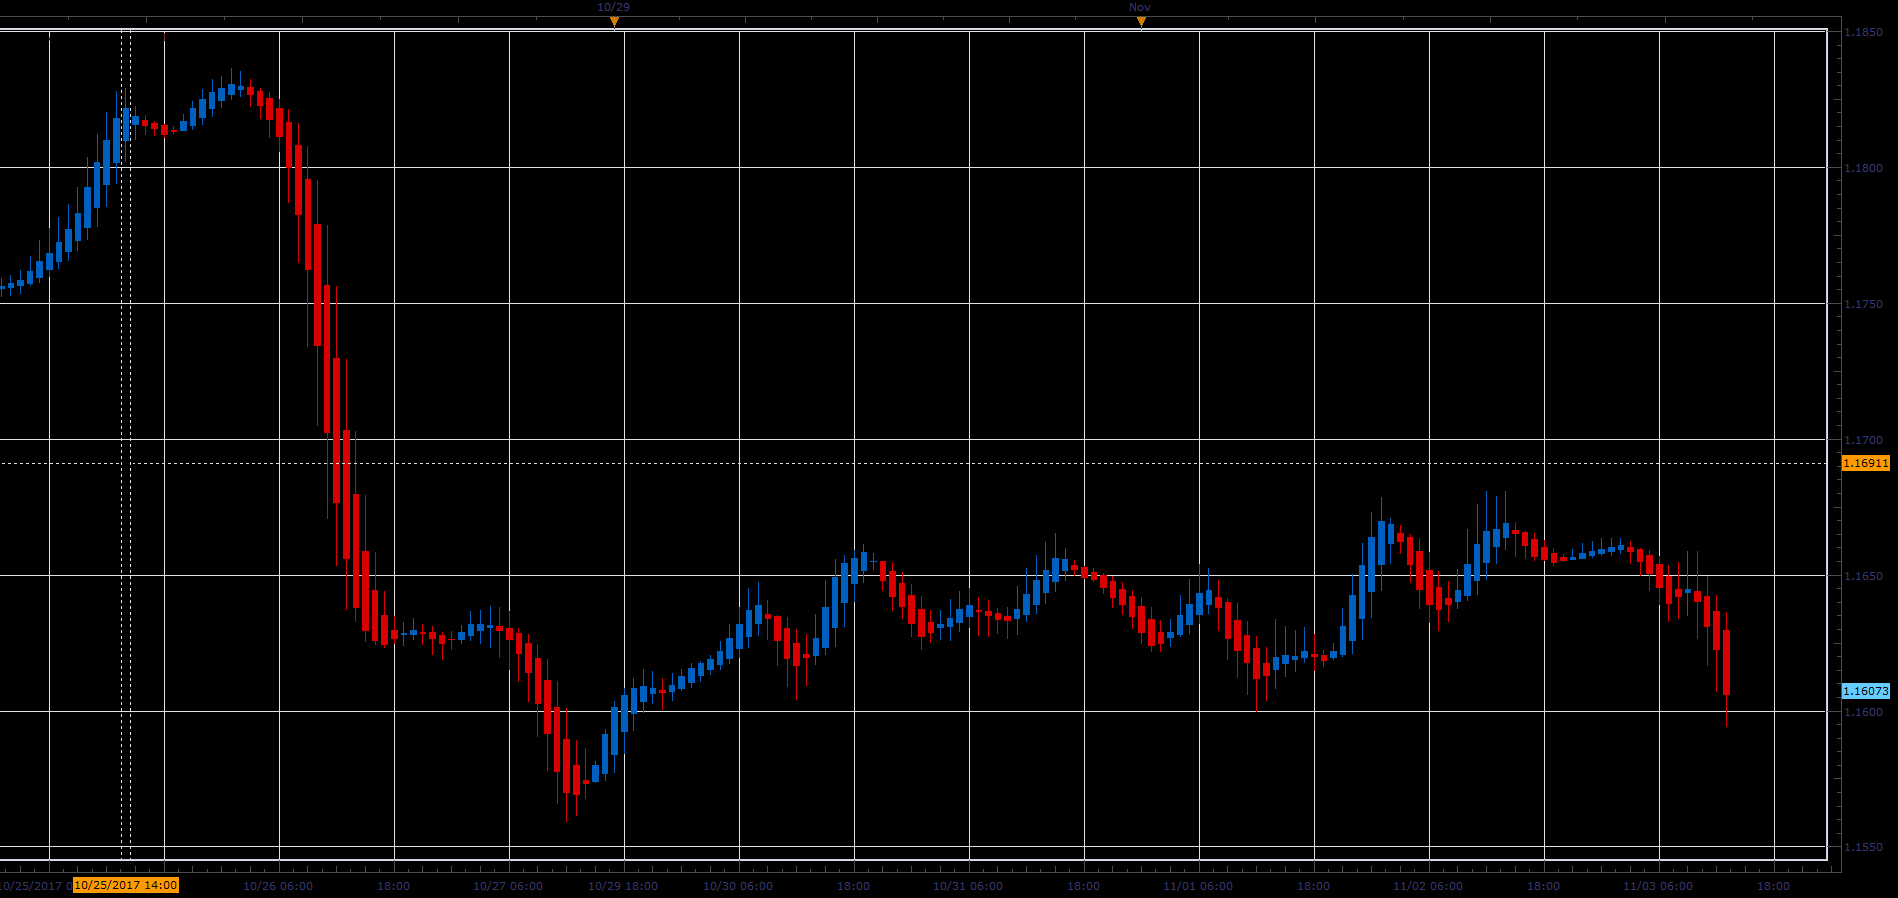Click the 18:00 label right after 10/26 06:00
The height and width of the screenshot is (898, 1898).
[394, 886]
